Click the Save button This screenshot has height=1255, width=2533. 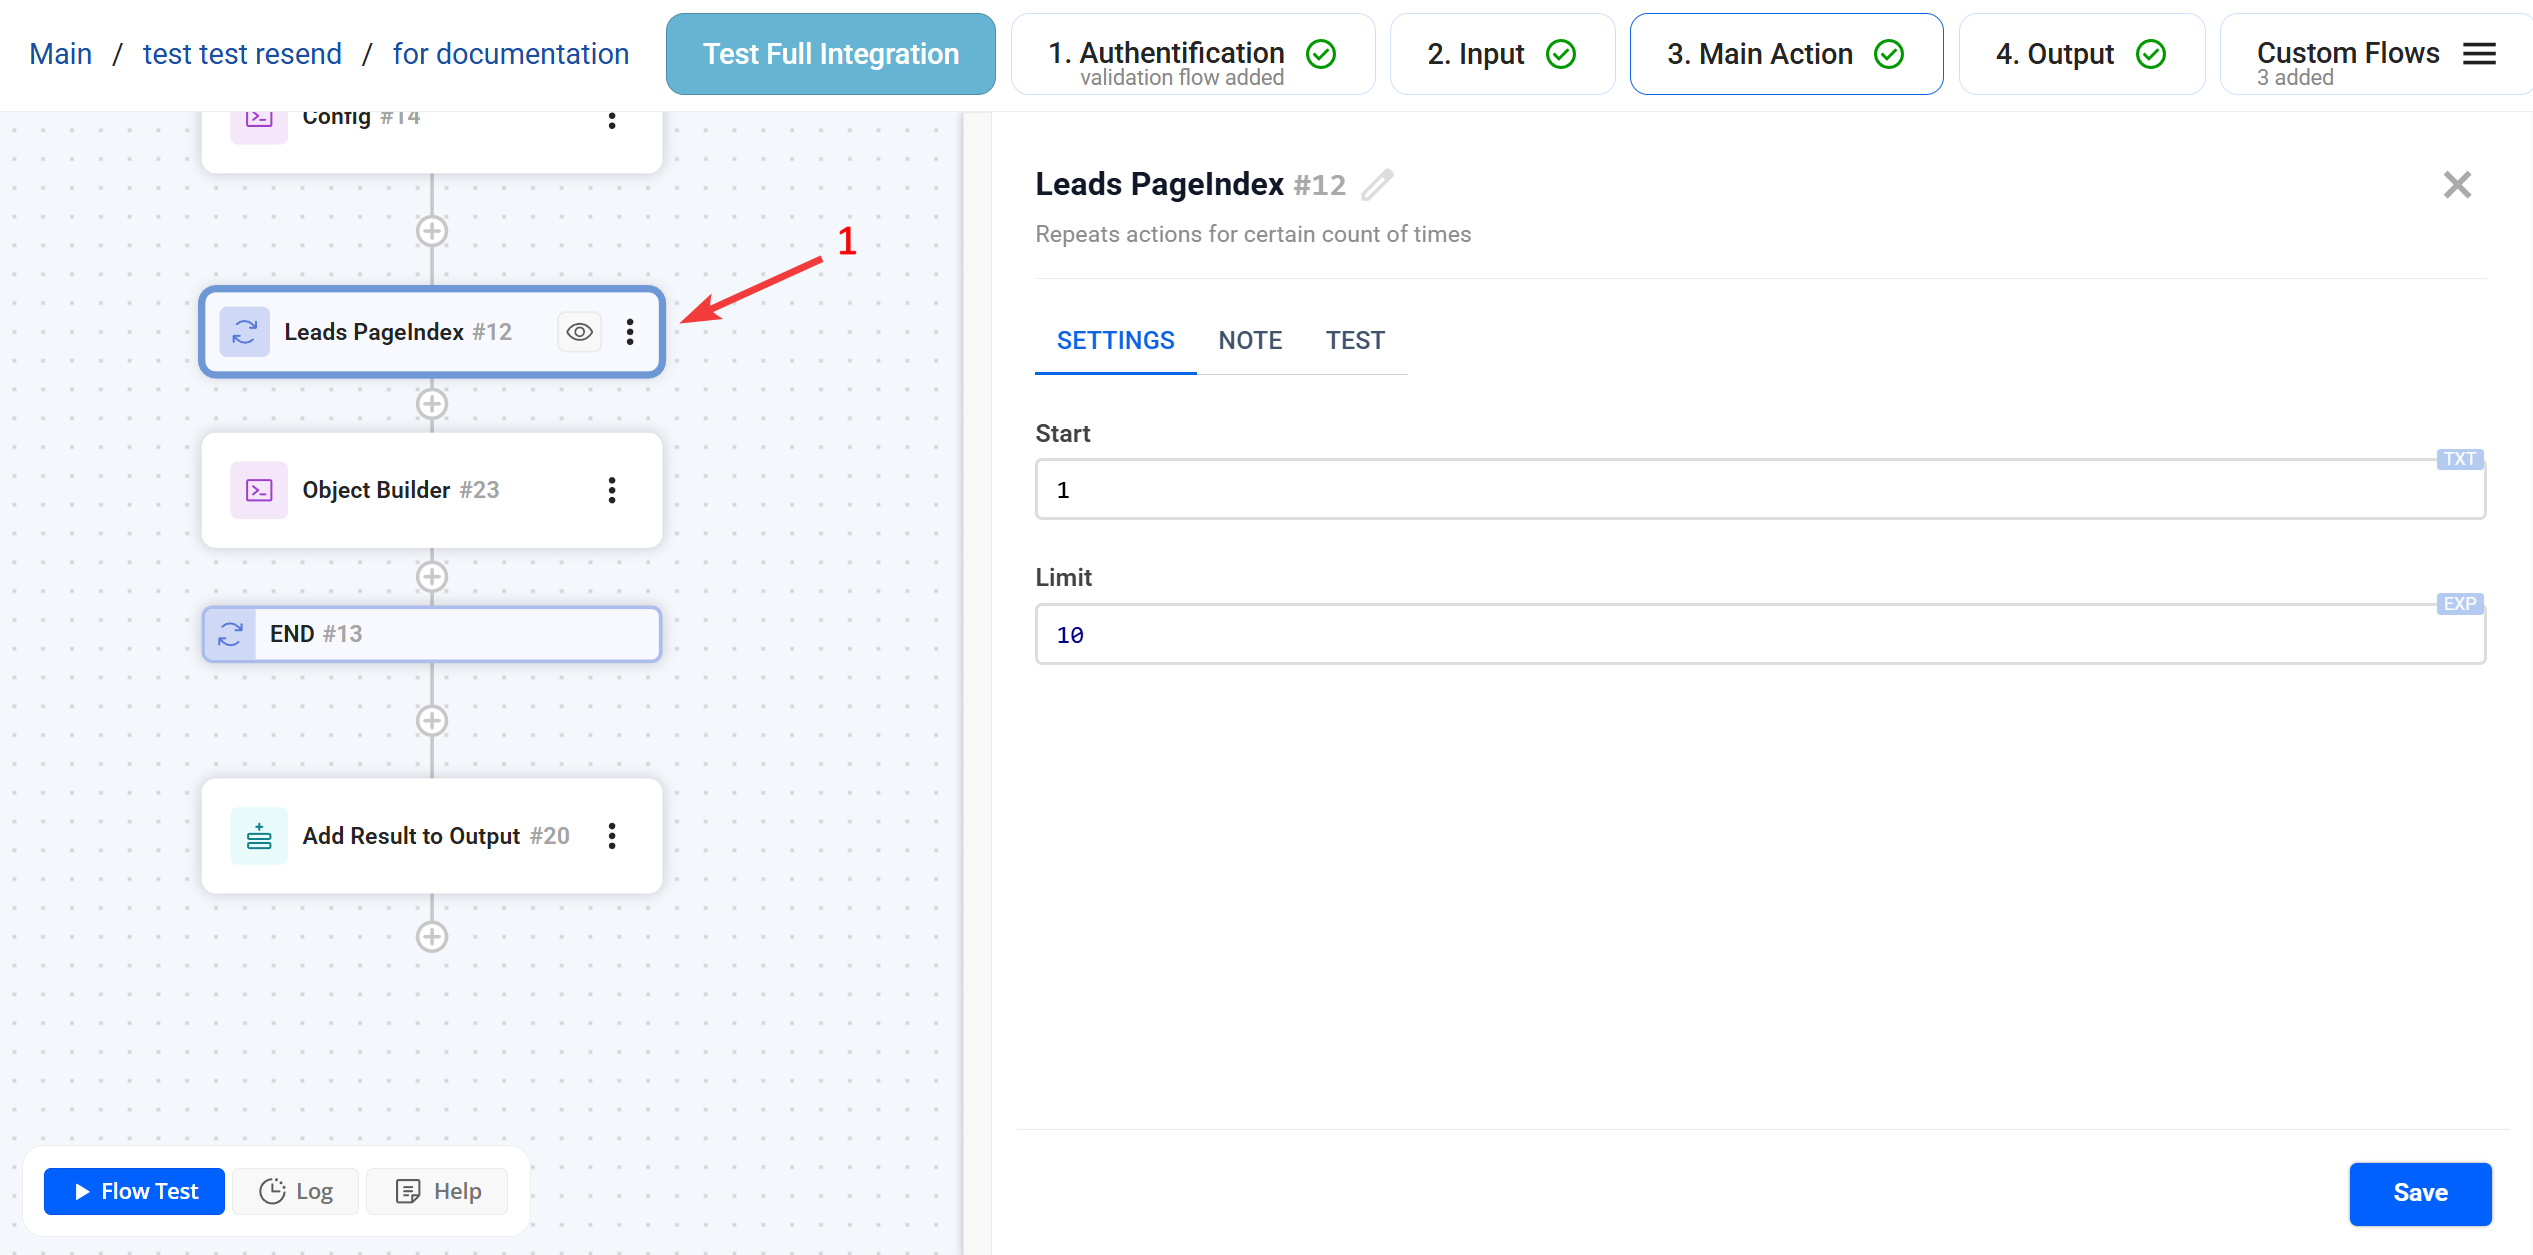(x=2420, y=1193)
